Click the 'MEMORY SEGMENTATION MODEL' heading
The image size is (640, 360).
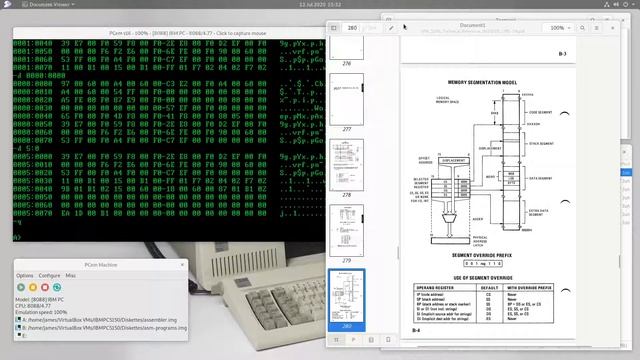tap(482, 82)
